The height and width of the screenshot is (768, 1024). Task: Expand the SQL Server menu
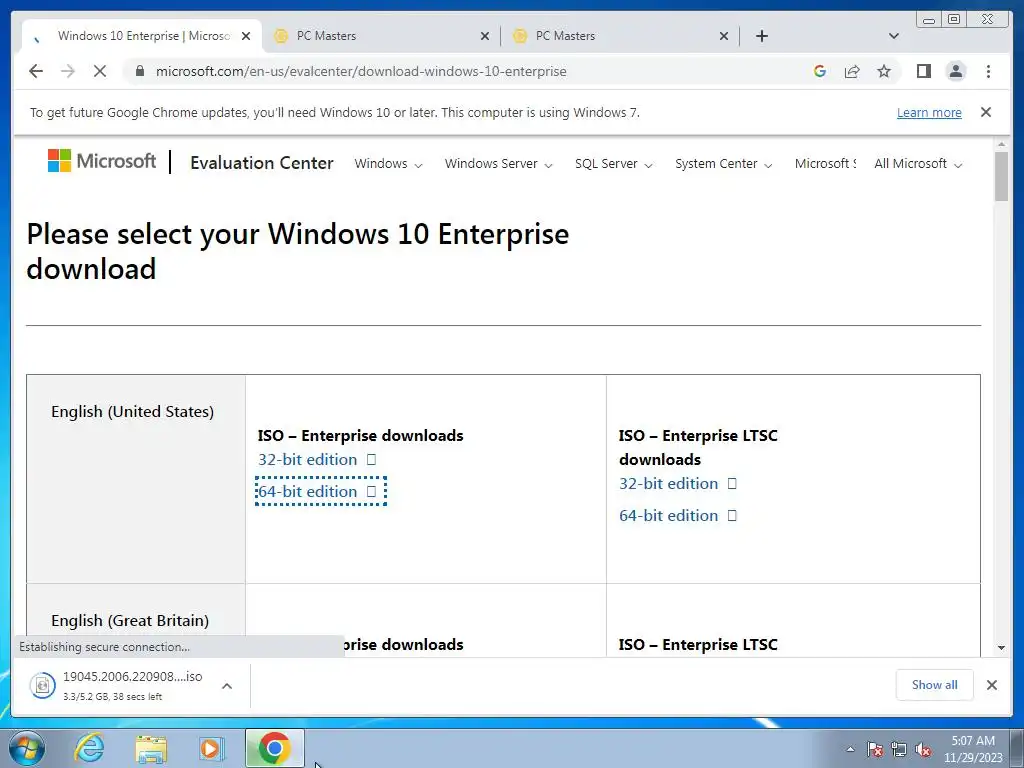613,163
